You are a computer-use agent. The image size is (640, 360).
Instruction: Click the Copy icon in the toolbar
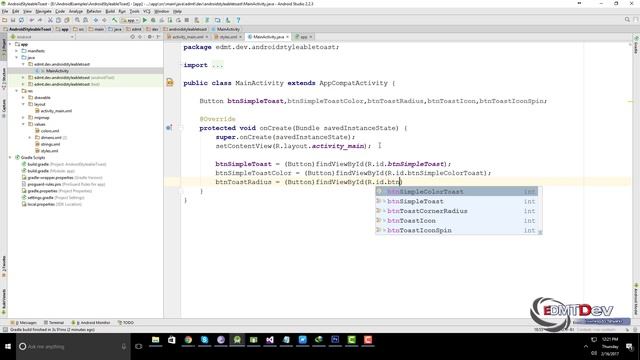pyautogui.click(x=58, y=20)
